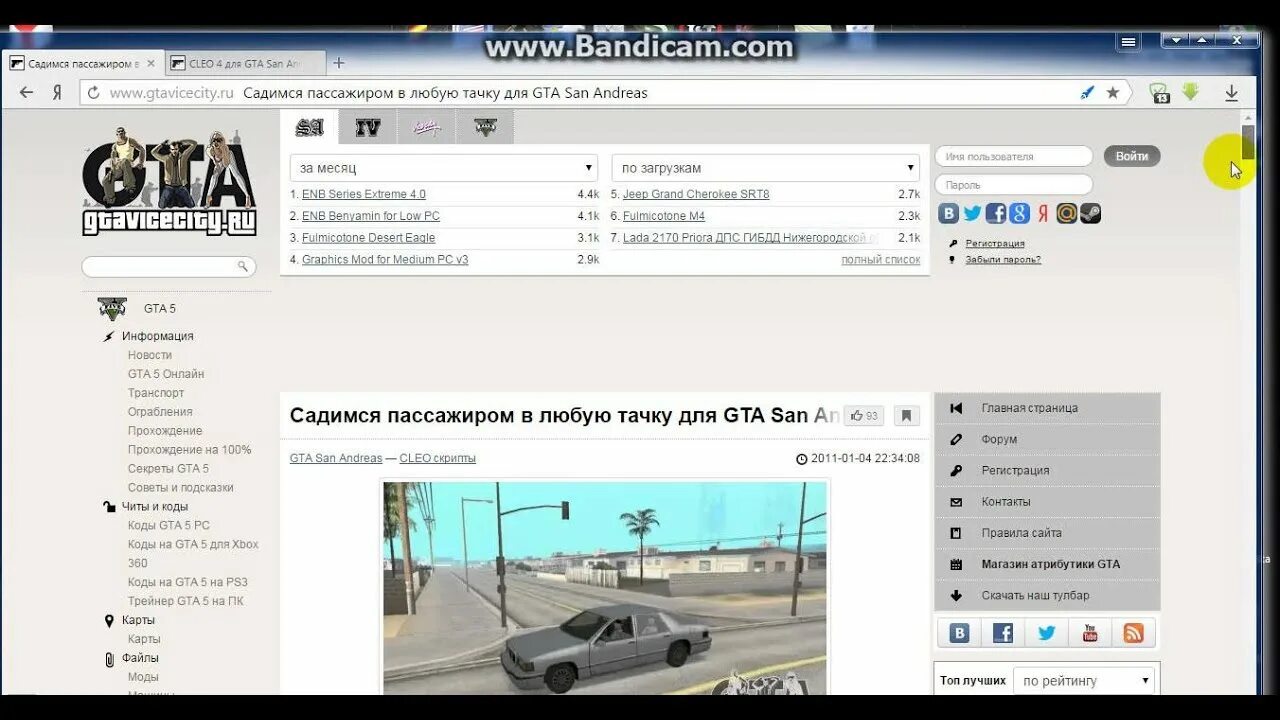Screen dimensions: 1280x720
Task: Select the GTA V game tab
Action: click(485, 127)
